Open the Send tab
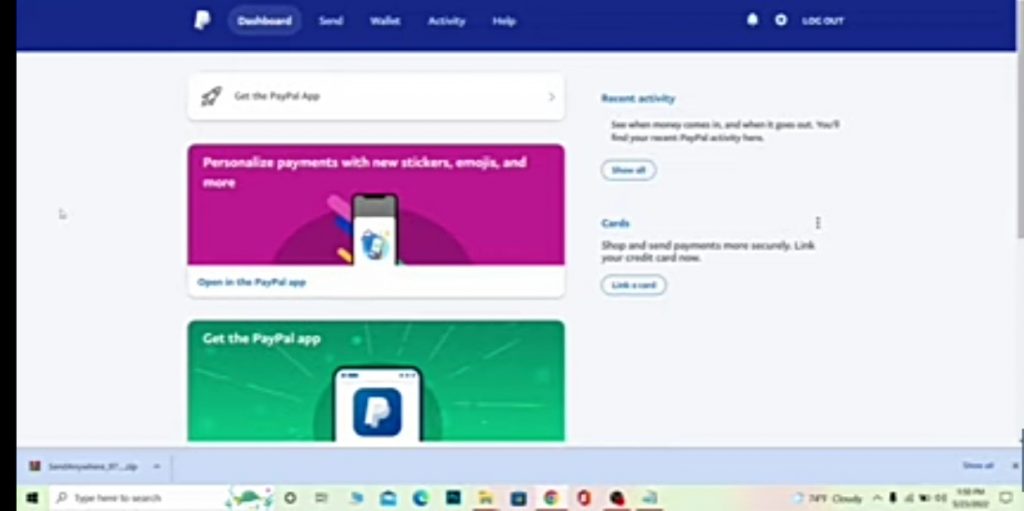1024x511 pixels. tap(330, 21)
